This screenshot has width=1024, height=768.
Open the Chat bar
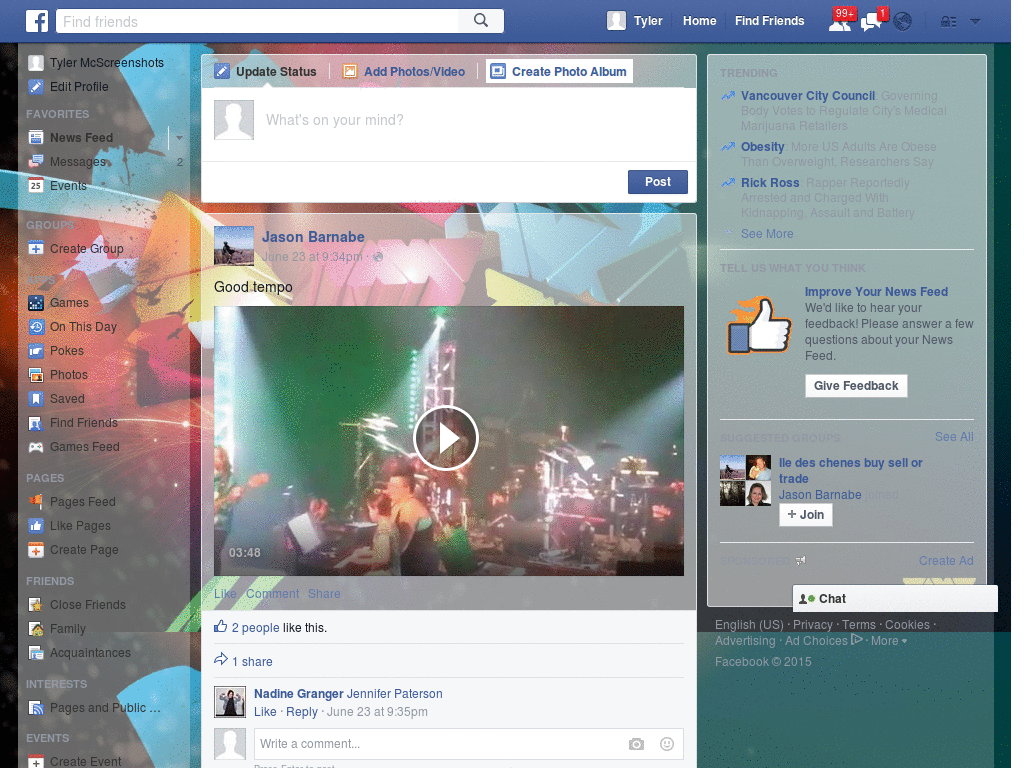pos(895,599)
